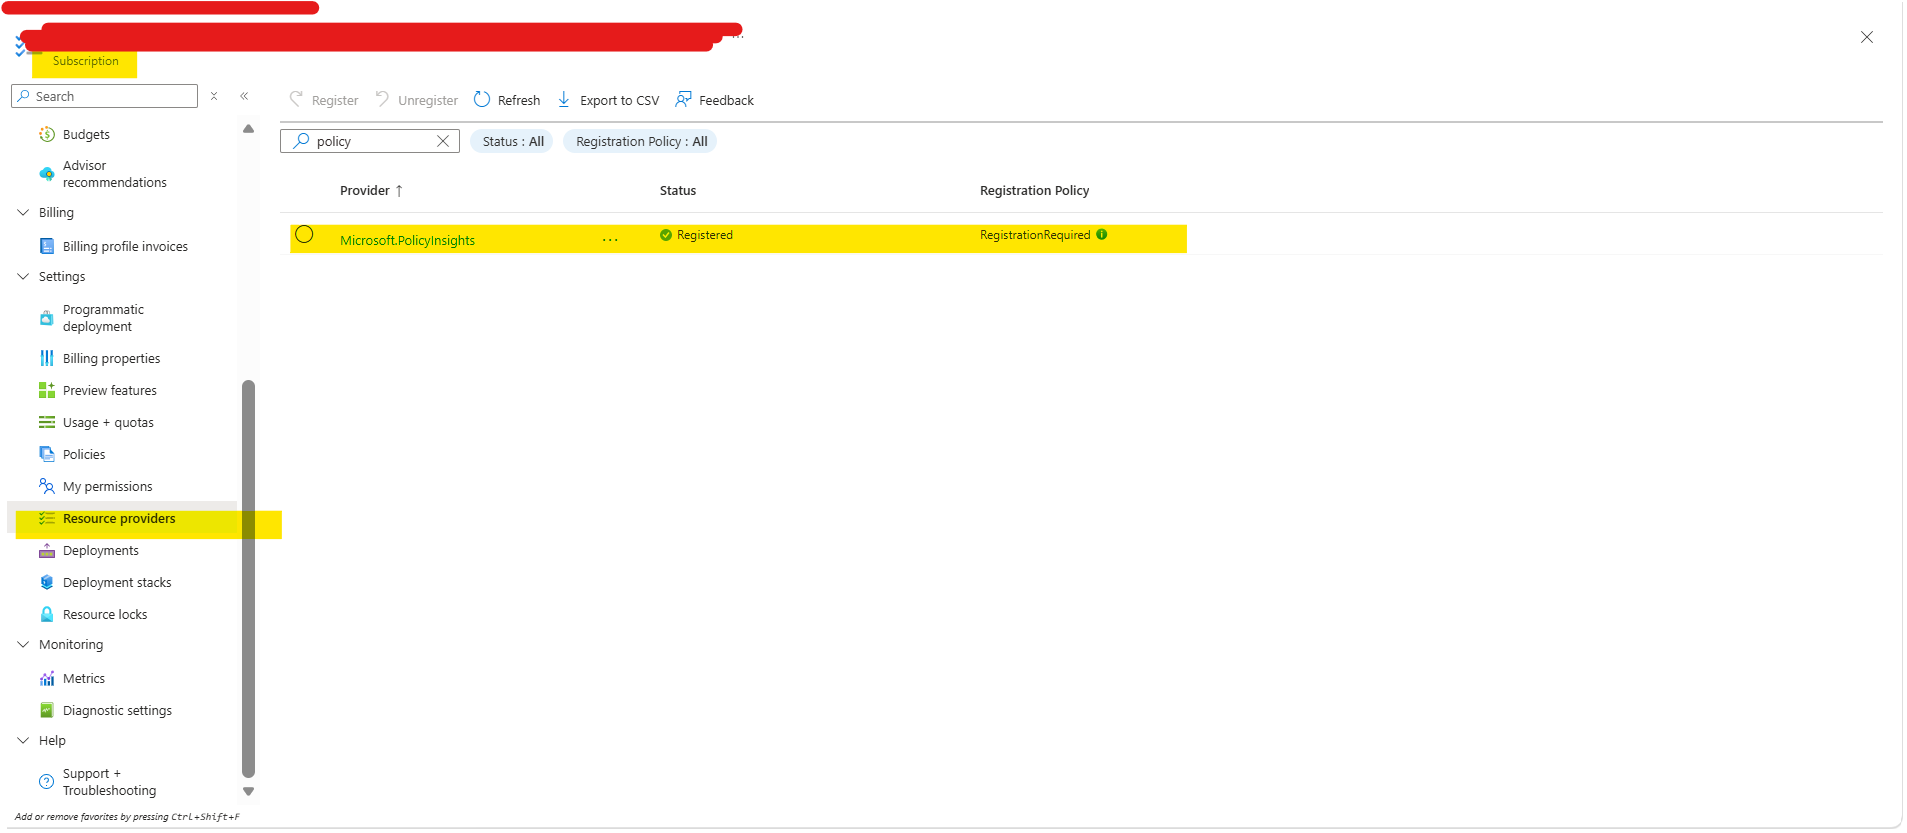Image resolution: width=1907 pixels, height=833 pixels.
Task: Sort by the Provider column header
Action: tap(371, 190)
